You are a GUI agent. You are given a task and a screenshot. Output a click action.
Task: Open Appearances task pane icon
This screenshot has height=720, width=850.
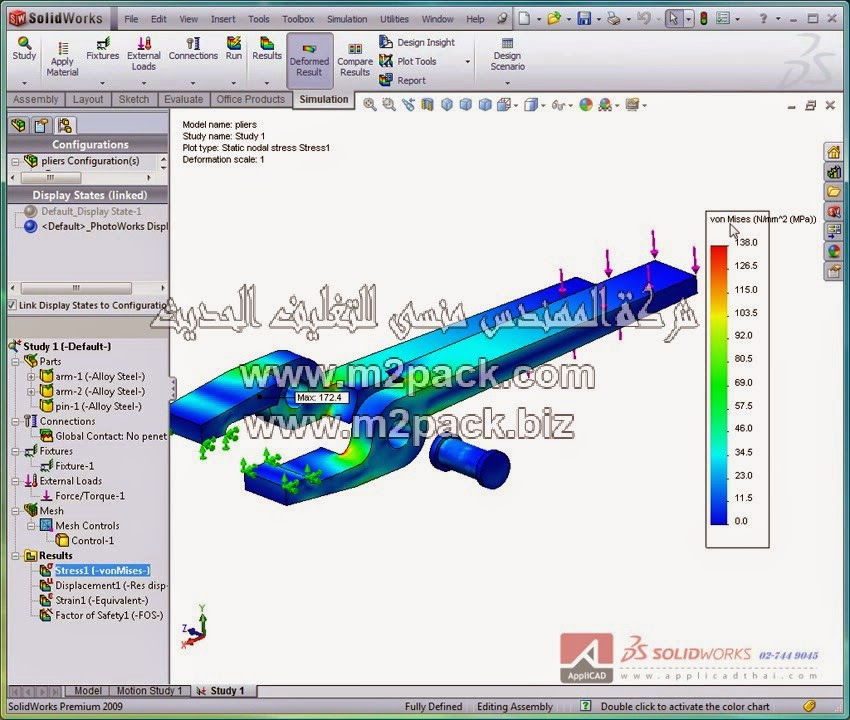pos(834,251)
